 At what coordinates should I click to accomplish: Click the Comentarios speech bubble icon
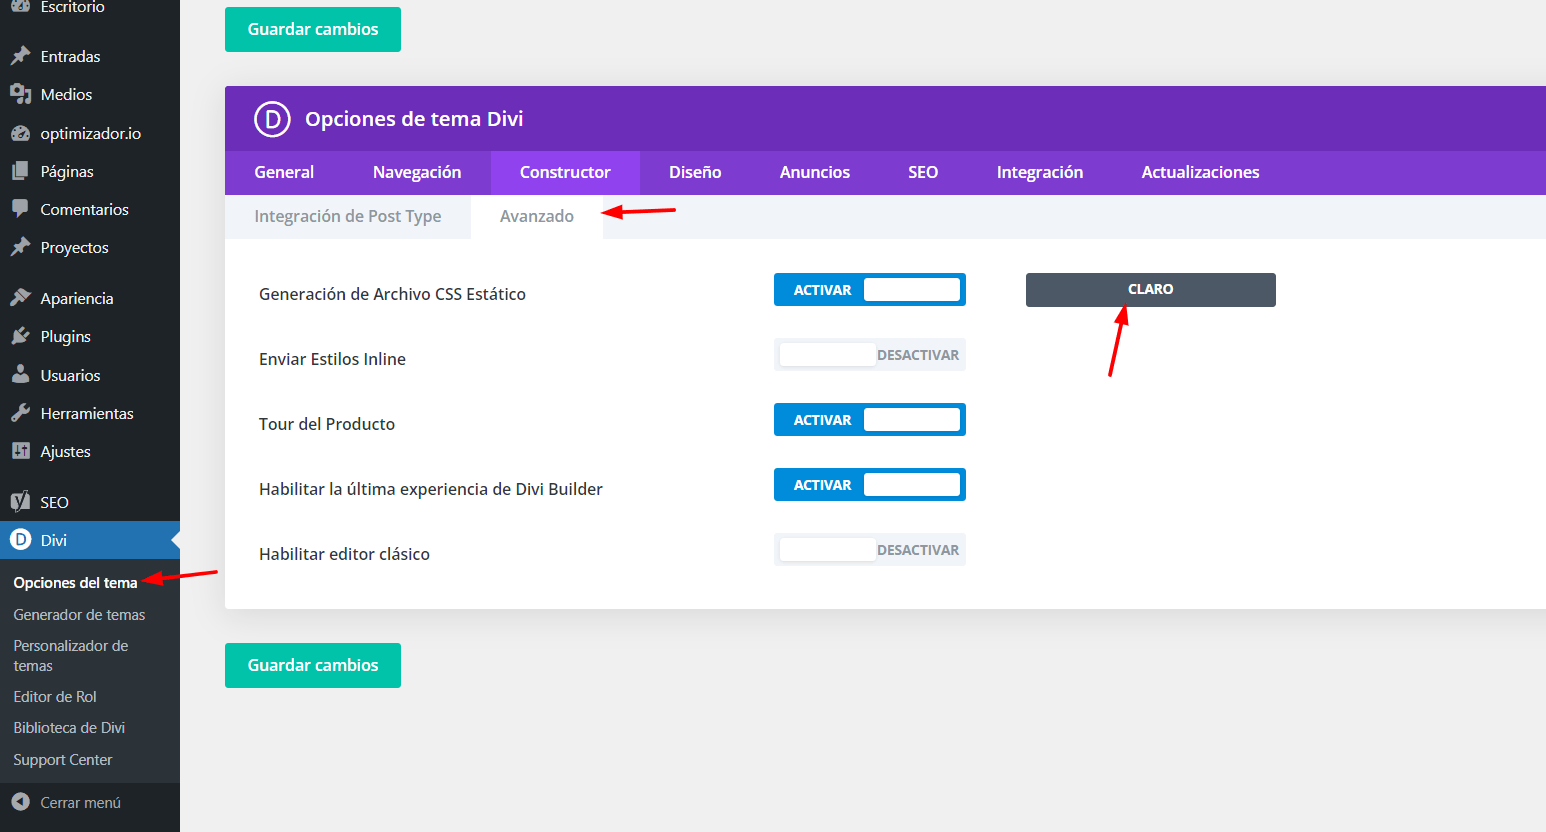click(20, 209)
